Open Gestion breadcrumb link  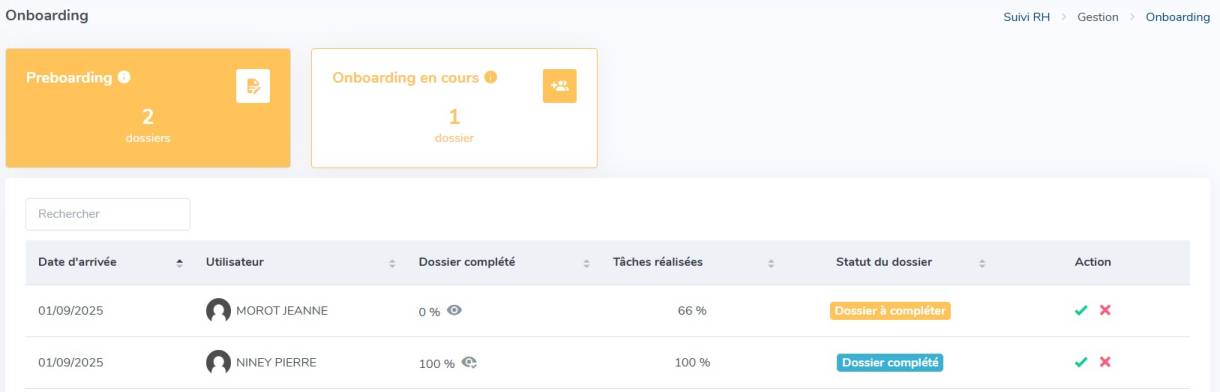point(1098,17)
